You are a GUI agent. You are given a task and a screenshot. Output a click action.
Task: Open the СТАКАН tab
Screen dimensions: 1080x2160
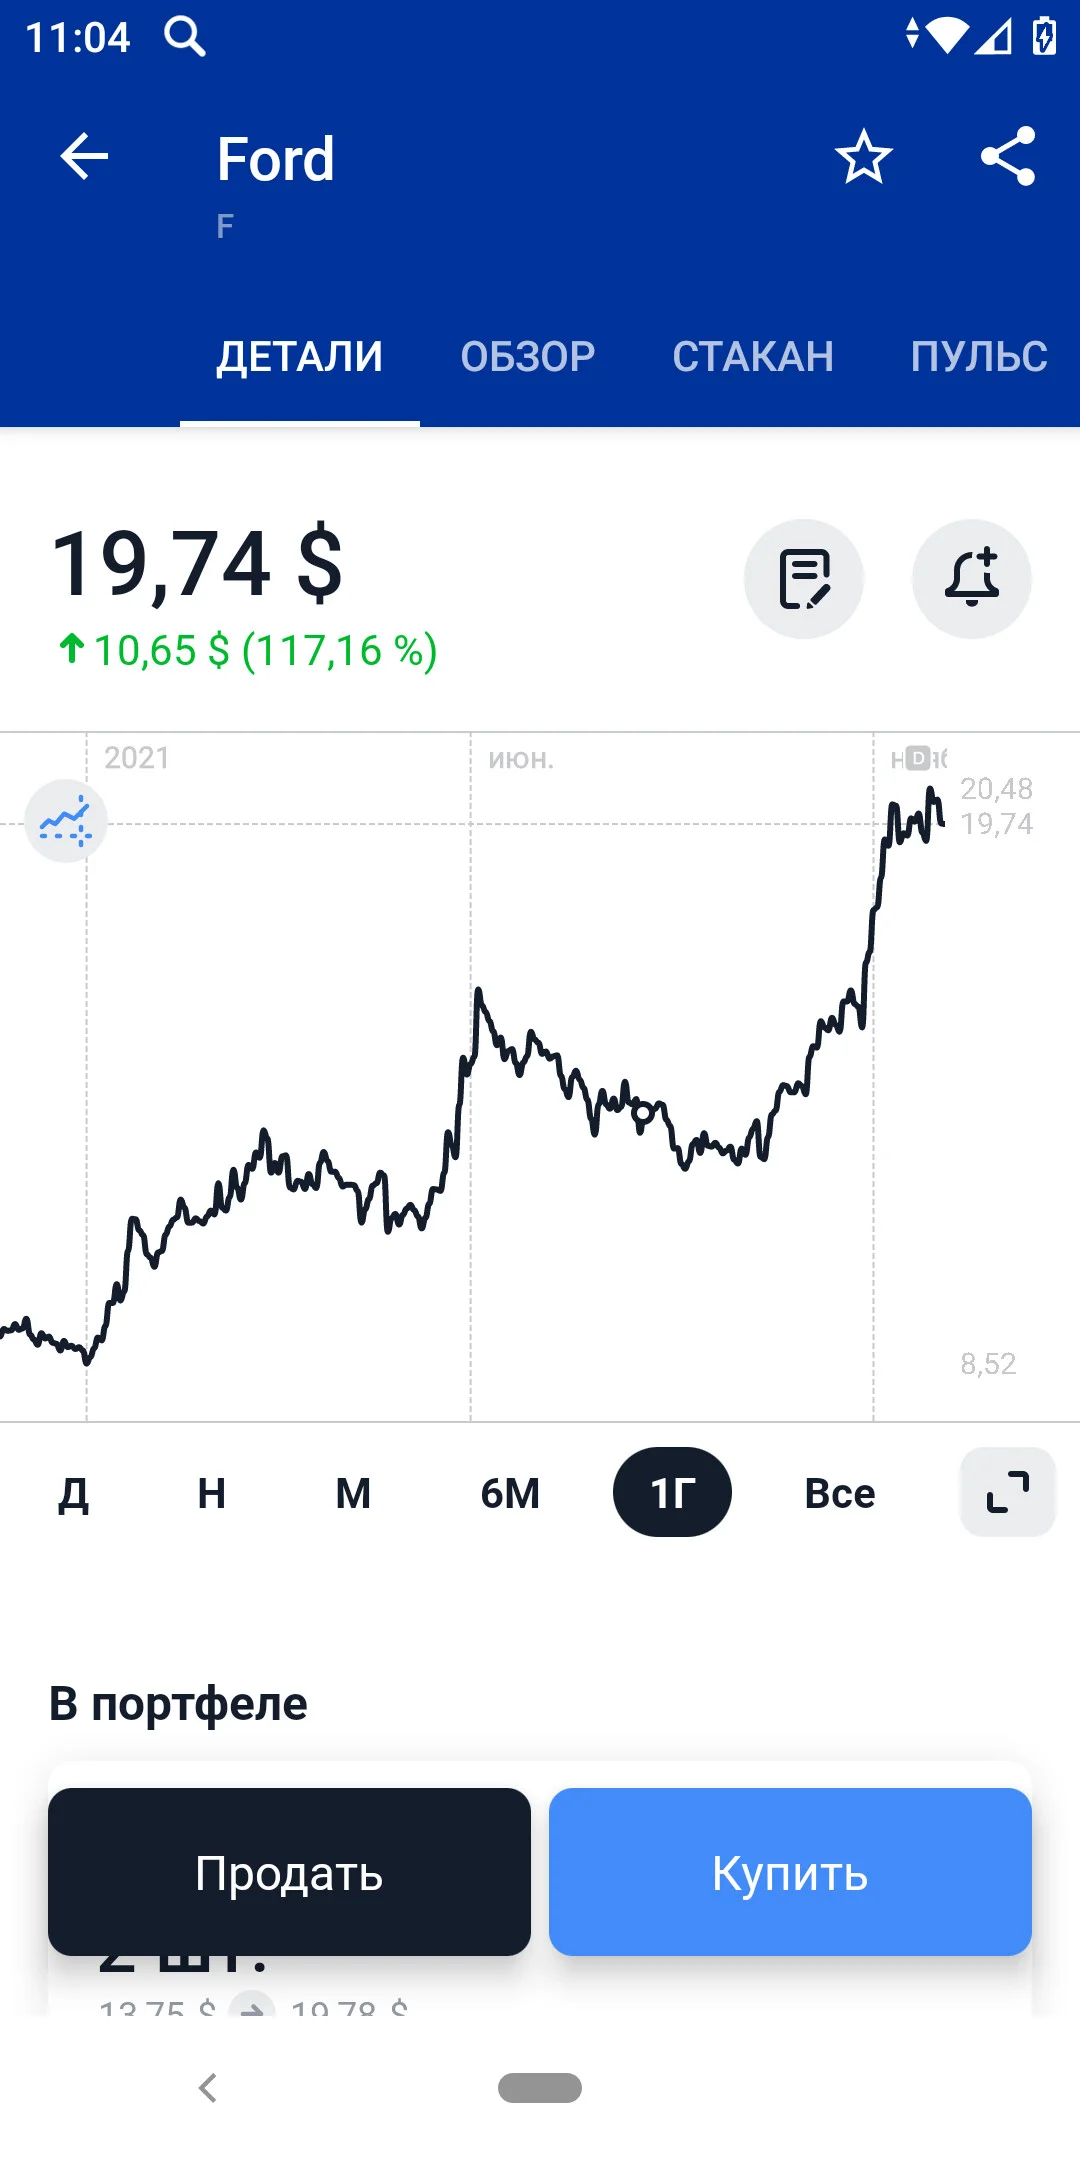(753, 357)
